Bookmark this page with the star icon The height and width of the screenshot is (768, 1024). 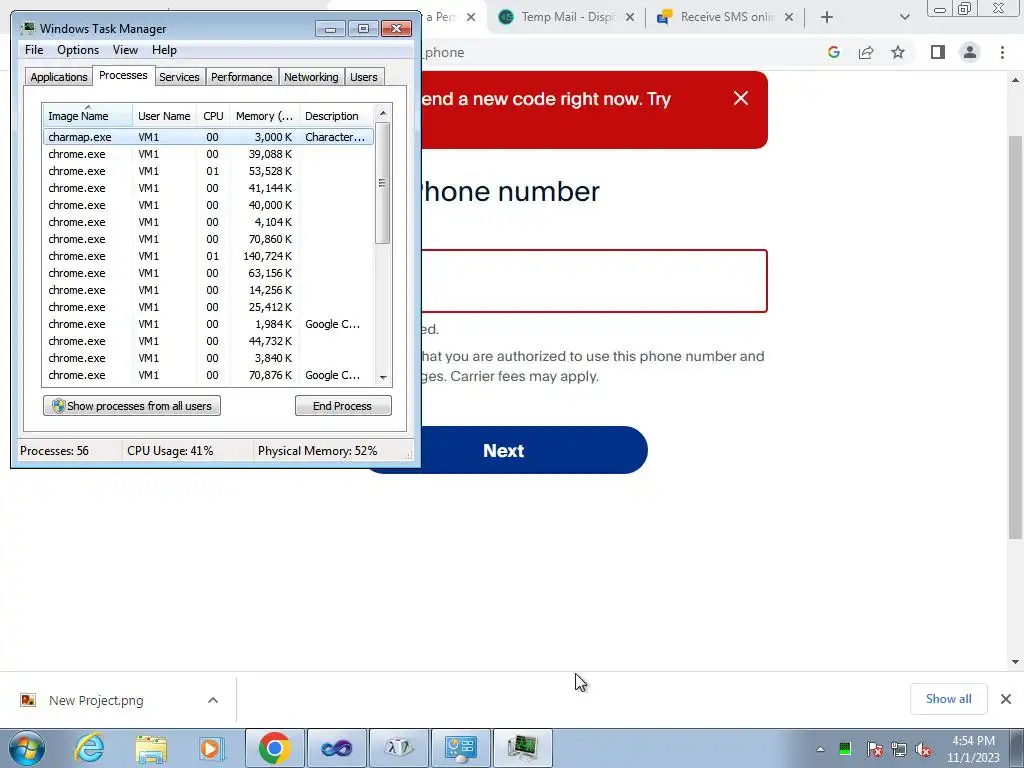tap(898, 52)
